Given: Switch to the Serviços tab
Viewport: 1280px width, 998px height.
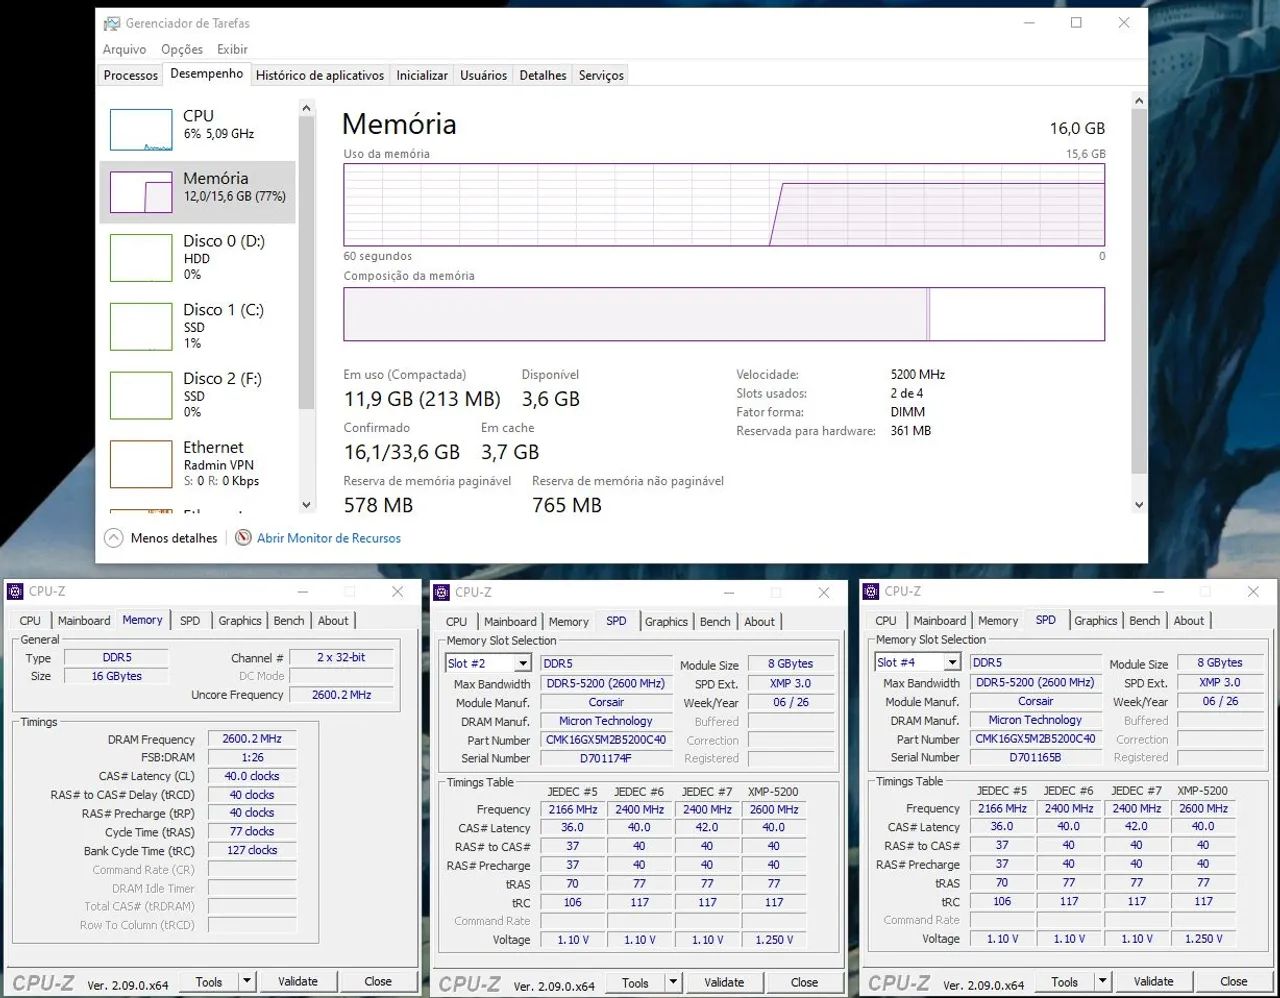Looking at the screenshot, I should 601,75.
